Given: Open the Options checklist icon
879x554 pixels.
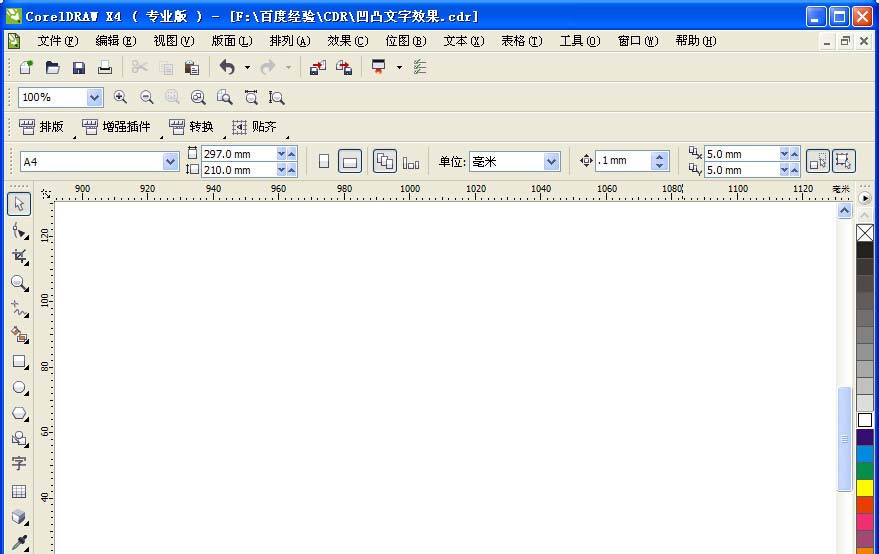Looking at the screenshot, I should (419, 68).
